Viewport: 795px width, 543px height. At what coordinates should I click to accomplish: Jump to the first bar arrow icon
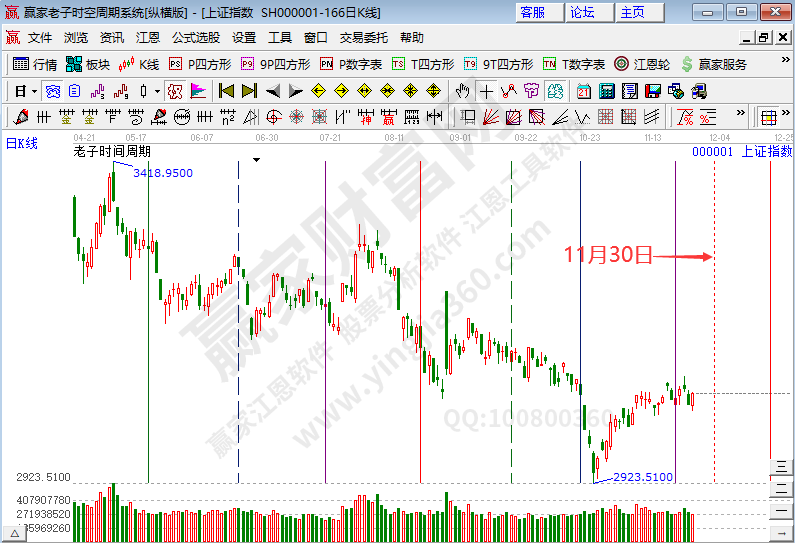pyautogui.click(x=226, y=91)
